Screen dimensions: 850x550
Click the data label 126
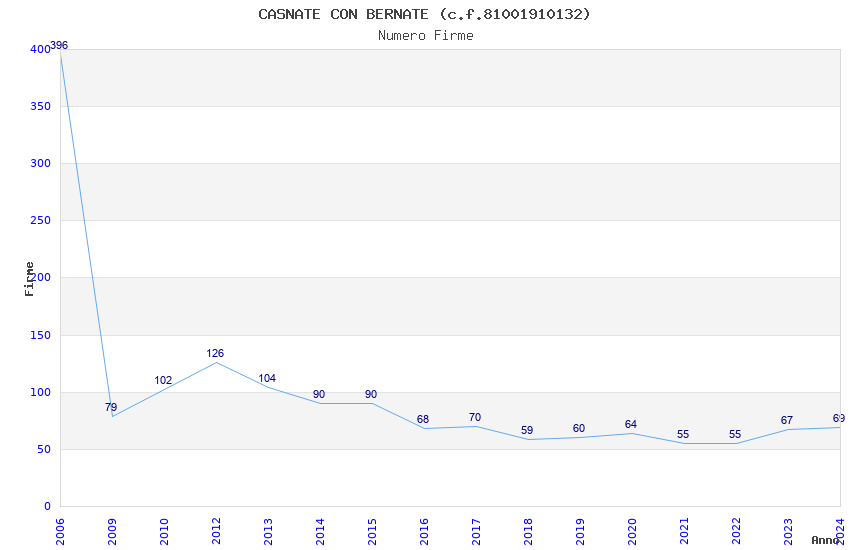(215, 353)
